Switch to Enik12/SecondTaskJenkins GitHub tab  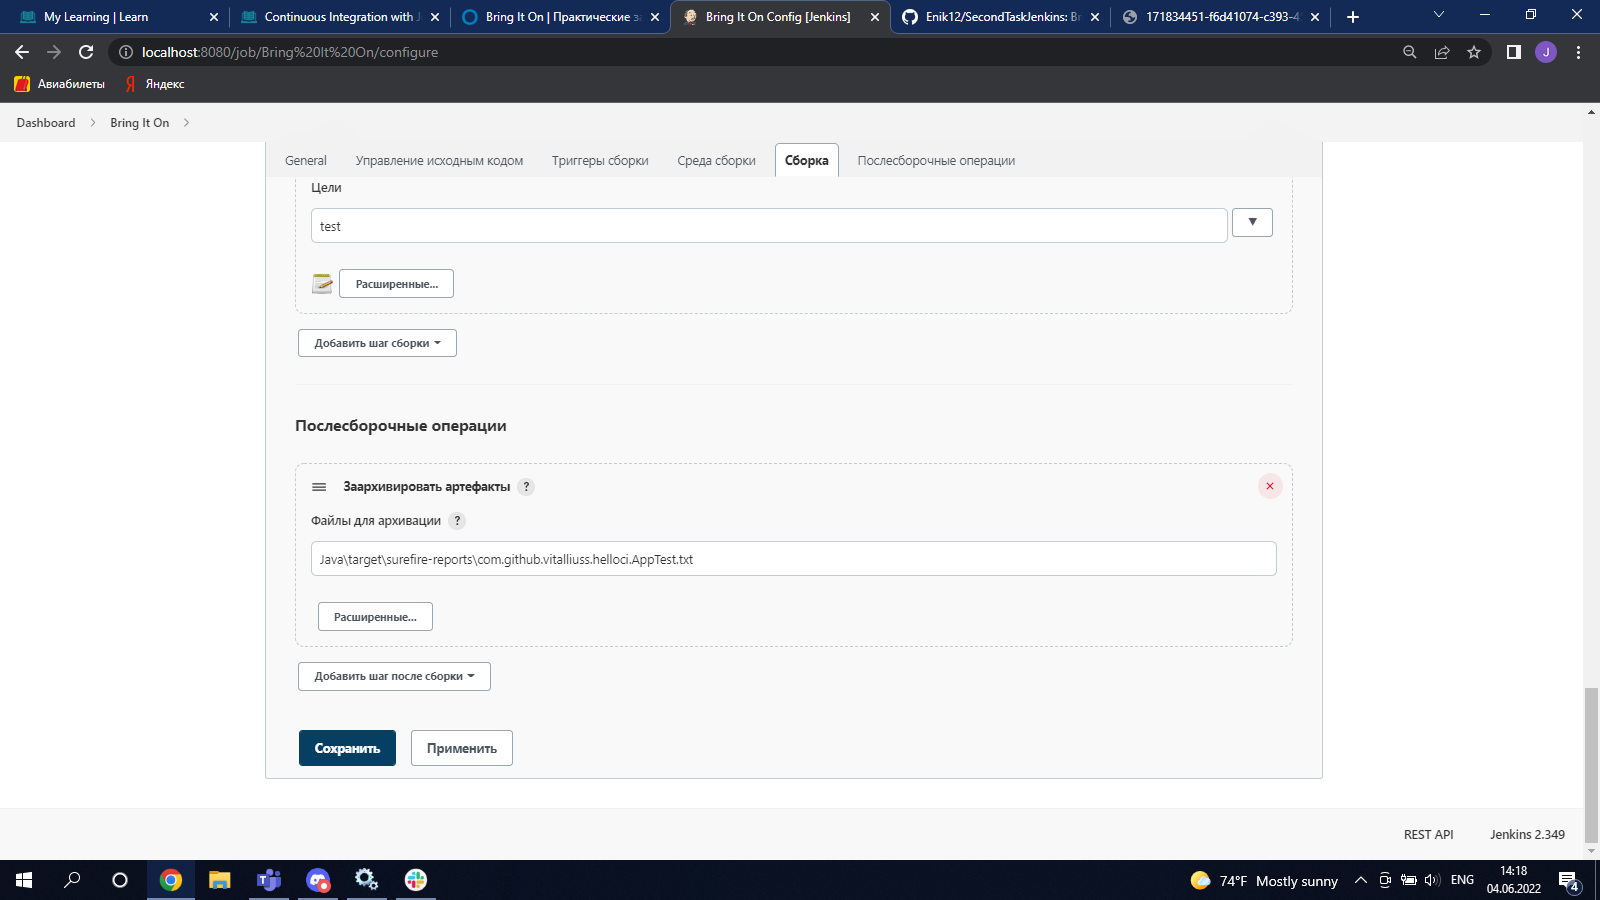1000,17
